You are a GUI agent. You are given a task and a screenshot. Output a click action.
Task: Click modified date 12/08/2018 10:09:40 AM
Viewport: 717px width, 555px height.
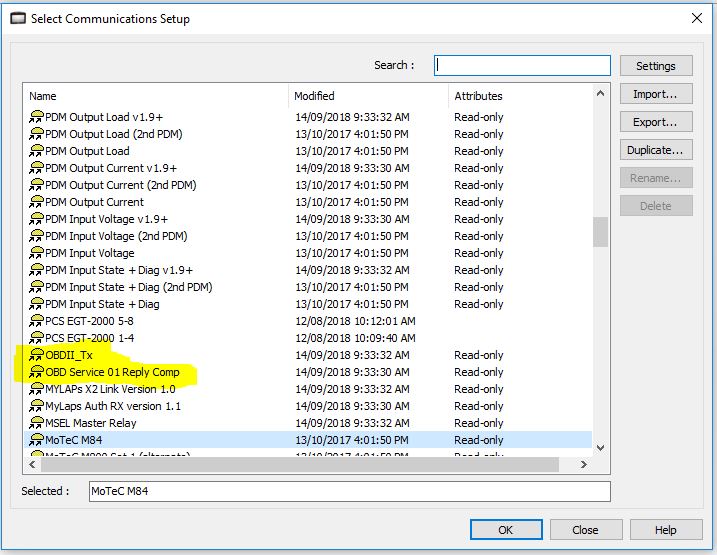(355, 338)
